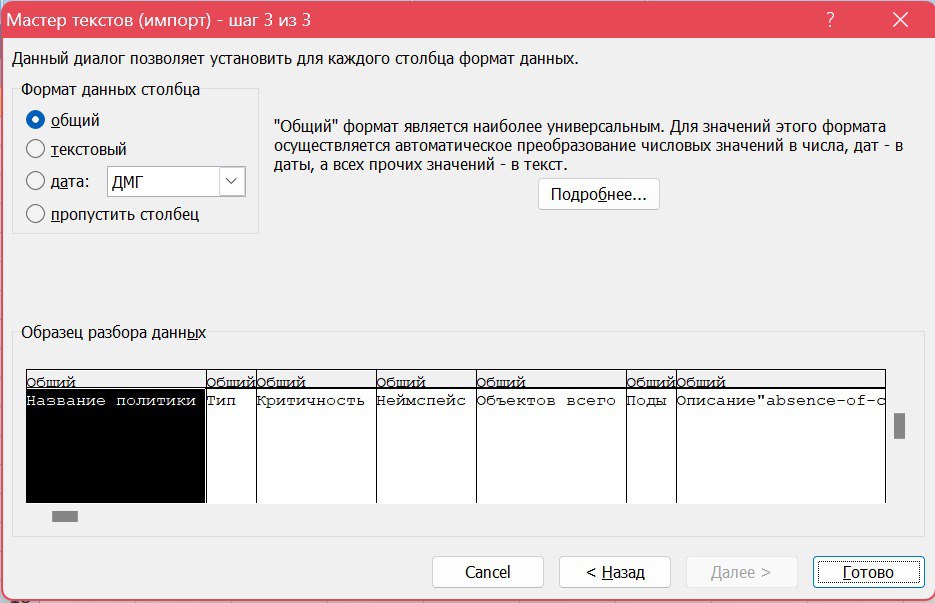Screen dimensions: 935x603
Task: Cancel the import wizard
Action: pyautogui.click(x=487, y=572)
